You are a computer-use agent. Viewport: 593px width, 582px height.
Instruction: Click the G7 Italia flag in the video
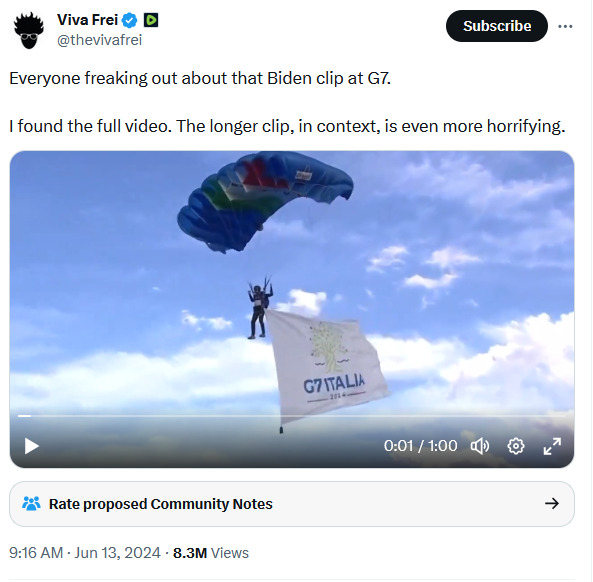coord(326,365)
